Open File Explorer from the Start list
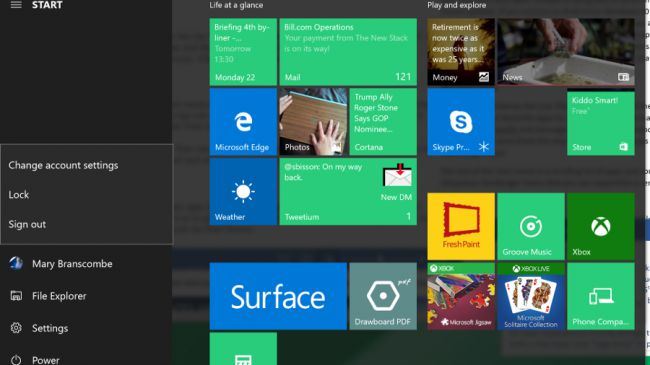Viewport: 650px width, 365px height. pos(59,296)
